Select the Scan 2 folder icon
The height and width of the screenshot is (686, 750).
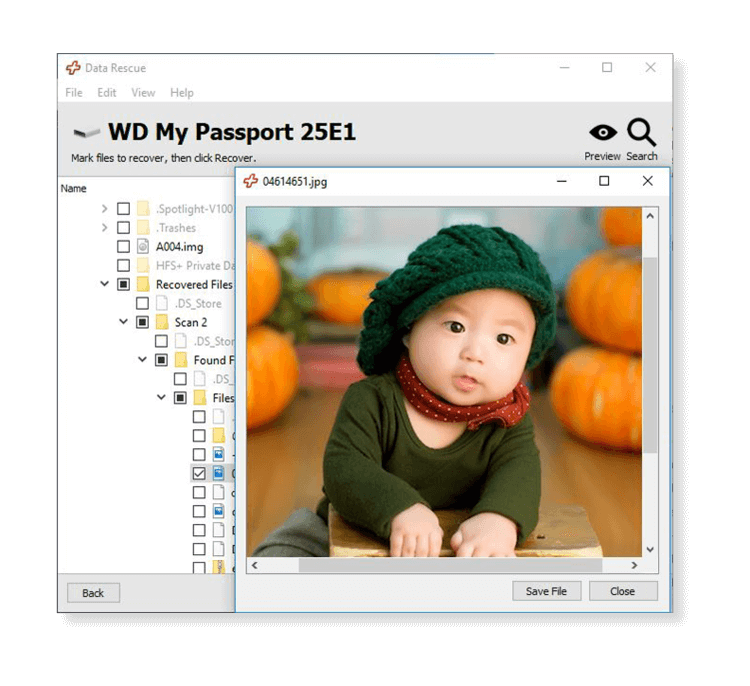(161, 322)
